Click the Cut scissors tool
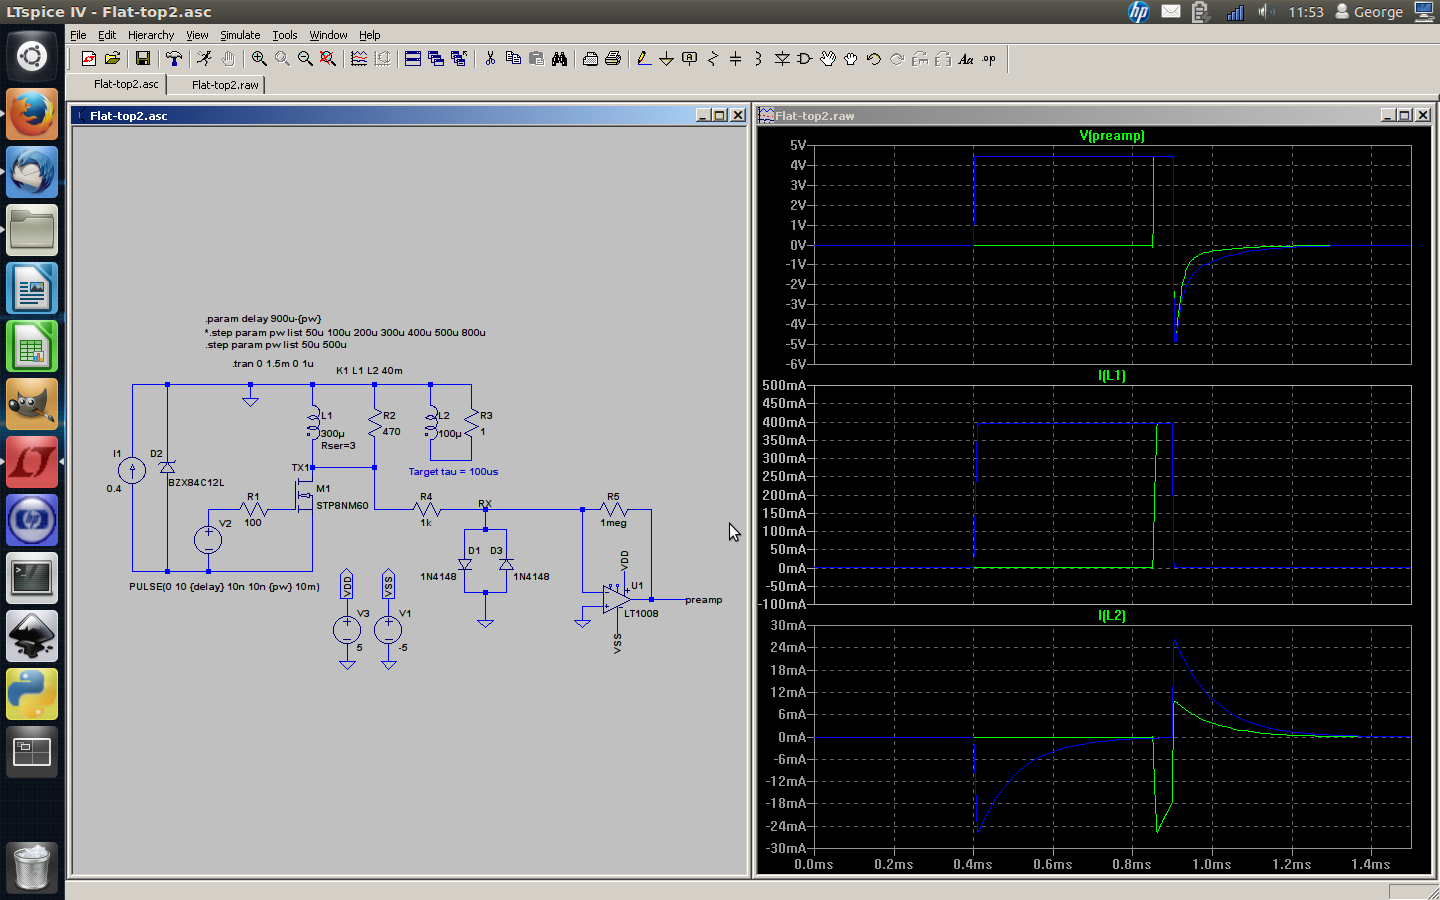This screenshot has height=900, width=1440. [x=490, y=59]
